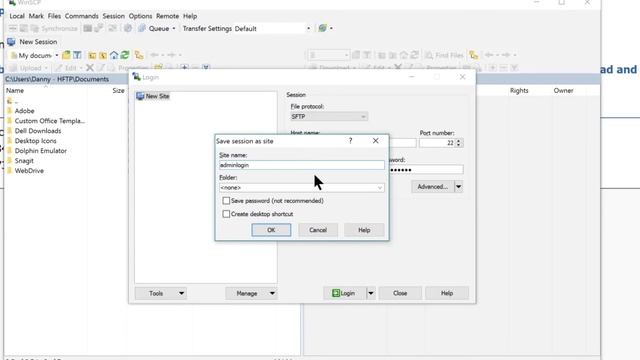Refresh the local panel with green arrows icon
Screen dimensions: 640x360
(125, 55)
